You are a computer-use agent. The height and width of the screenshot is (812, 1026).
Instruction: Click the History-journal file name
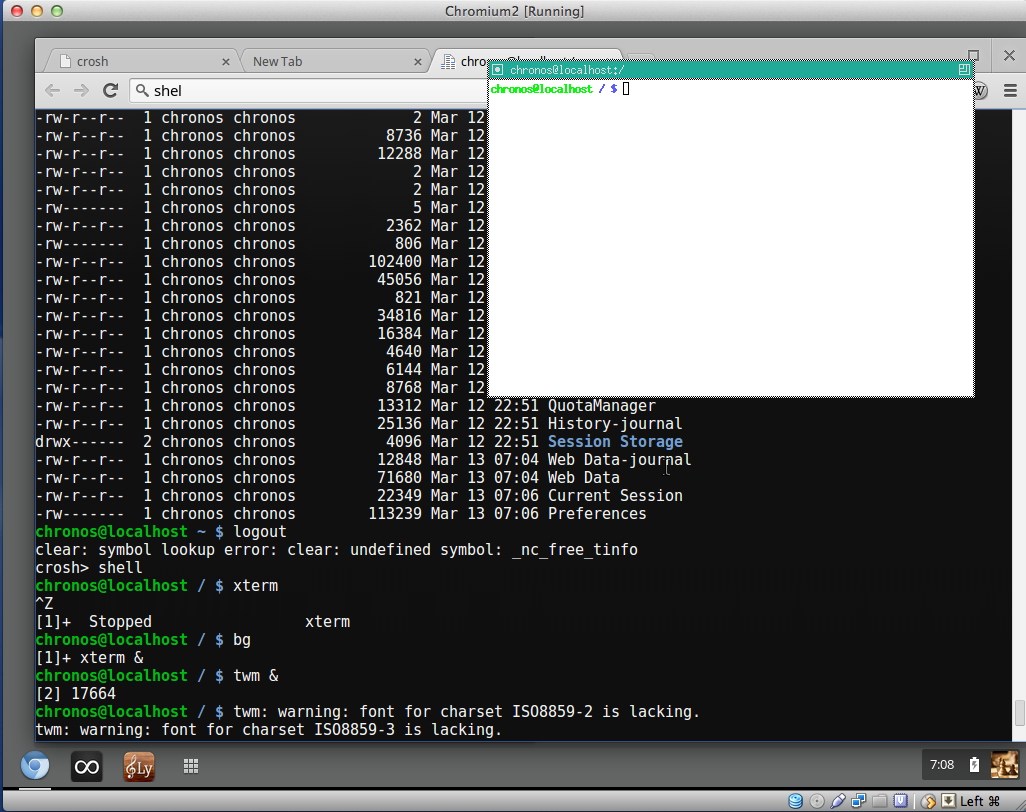[615, 423]
